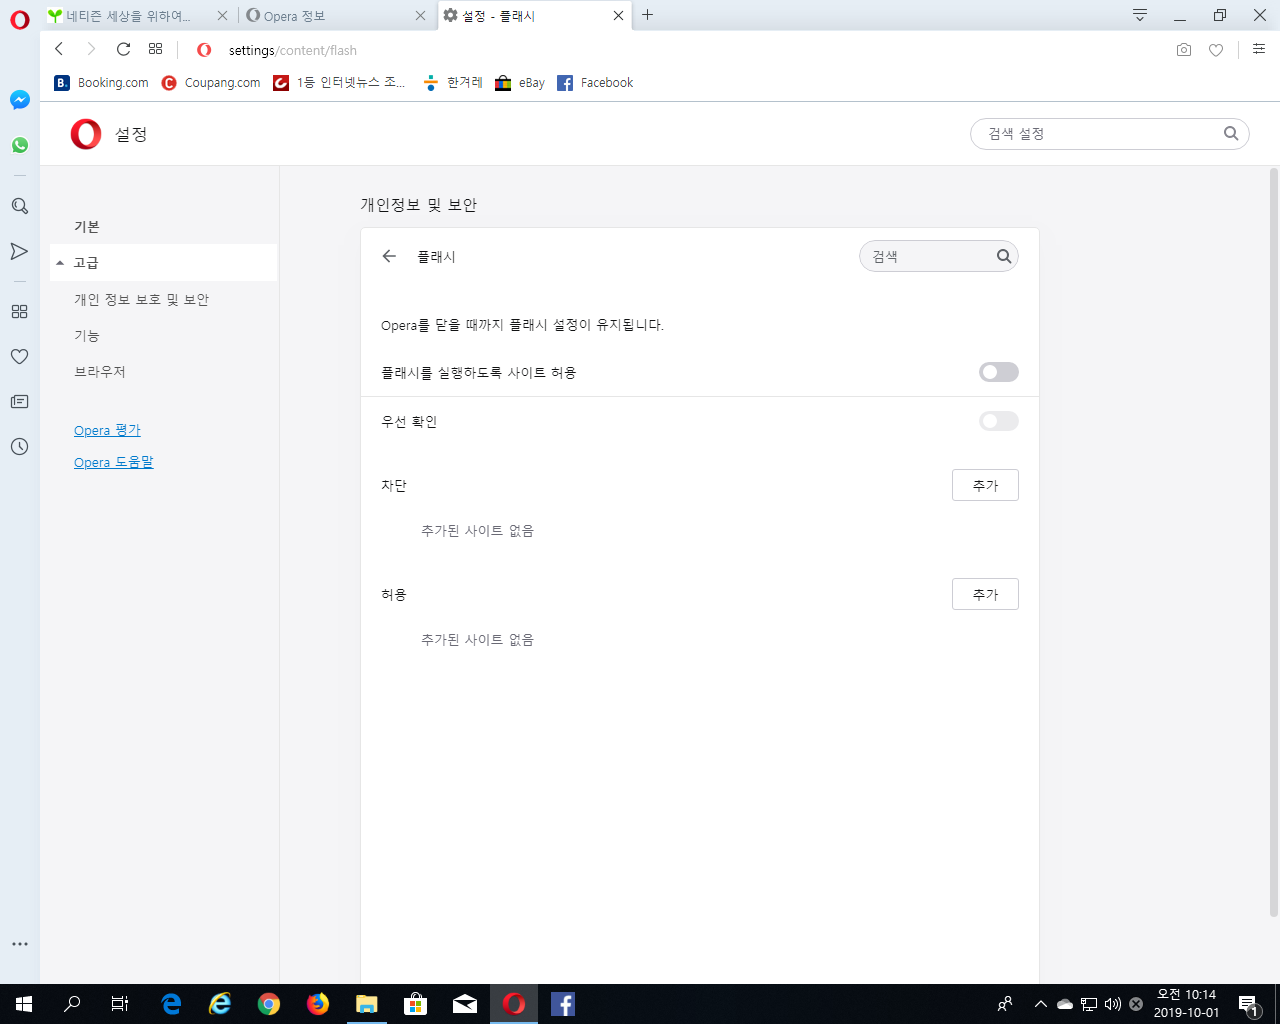Launch Google Chrome from taskbar
The image size is (1280, 1024).
coord(269,1004)
